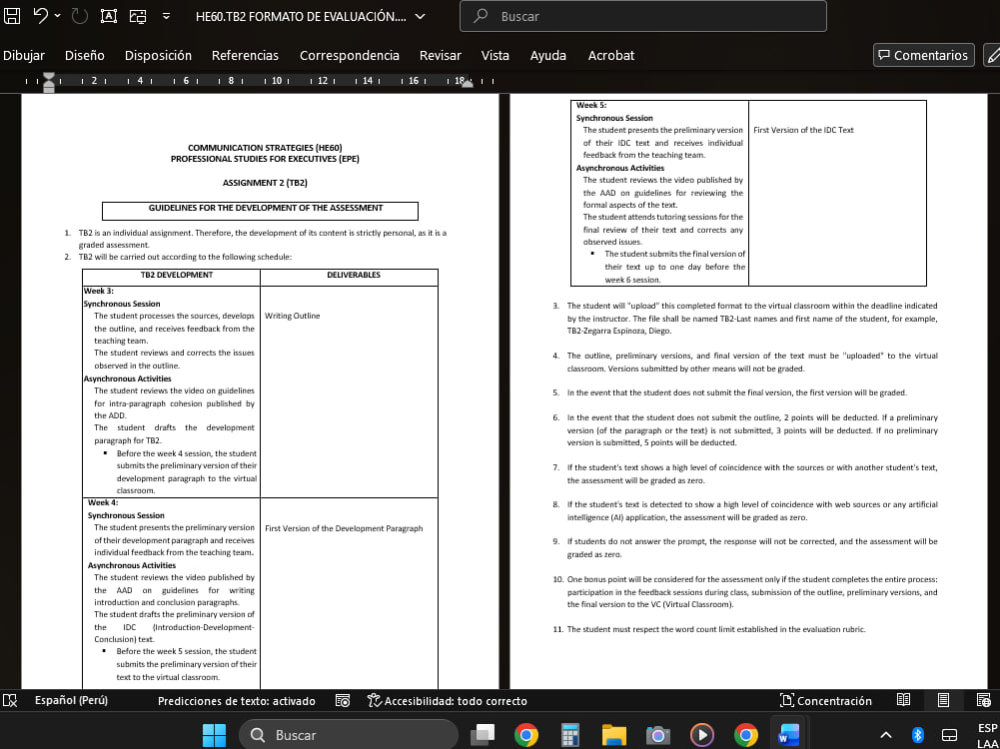Open the Vista tab
The image size is (1000, 749).
(495, 56)
